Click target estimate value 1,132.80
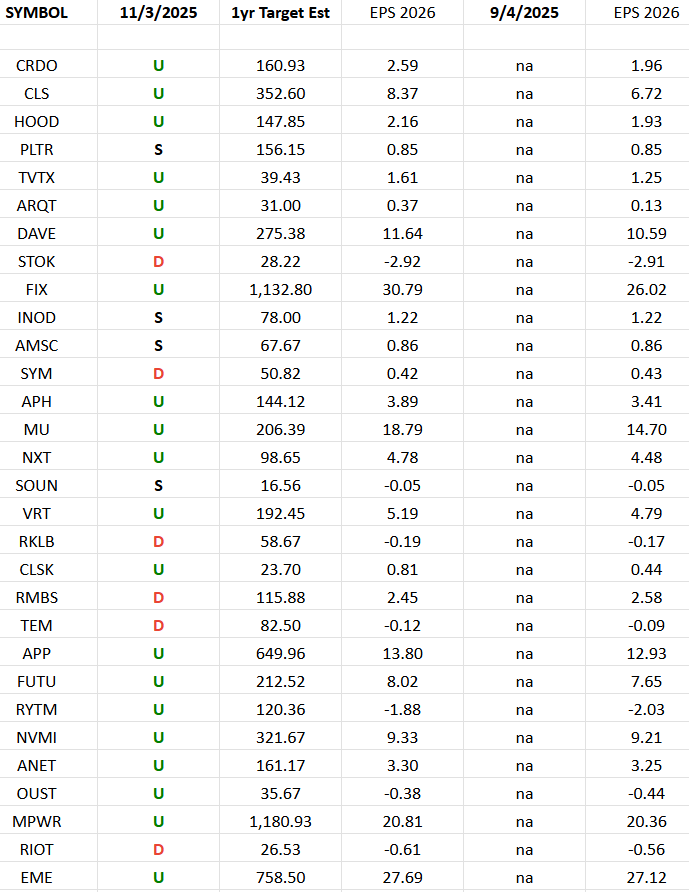This screenshot has width=689, height=892. (x=281, y=290)
